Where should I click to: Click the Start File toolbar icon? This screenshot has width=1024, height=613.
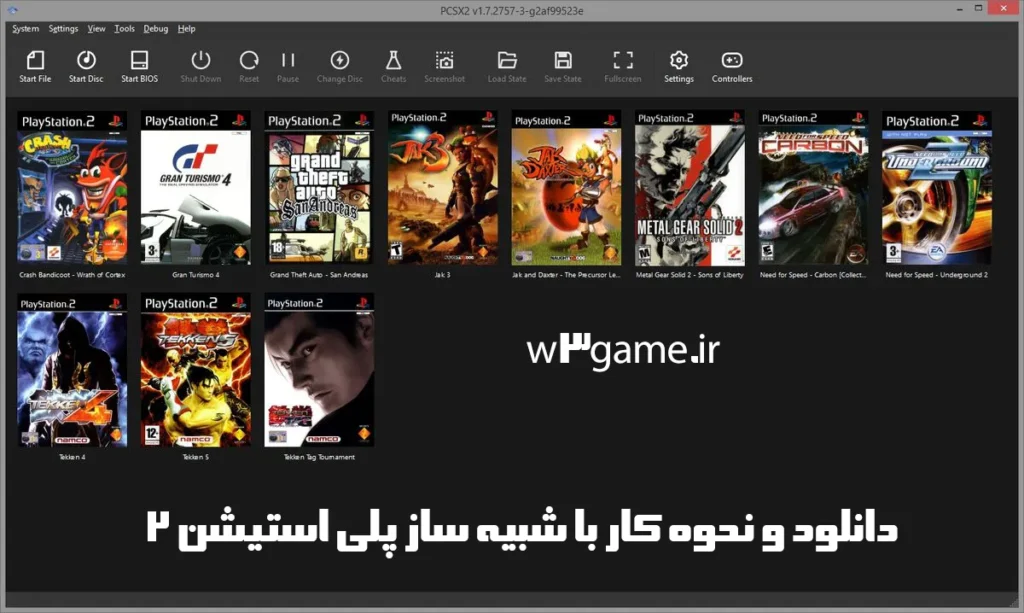point(35,61)
